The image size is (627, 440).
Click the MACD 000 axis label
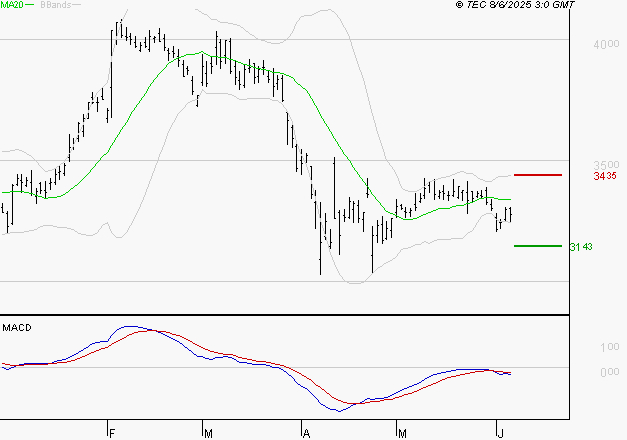(x=610, y=372)
